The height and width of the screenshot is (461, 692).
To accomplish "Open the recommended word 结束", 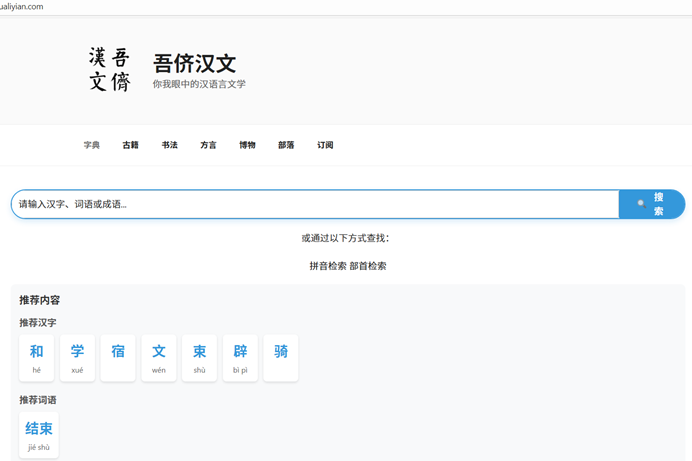I will (x=39, y=435).
